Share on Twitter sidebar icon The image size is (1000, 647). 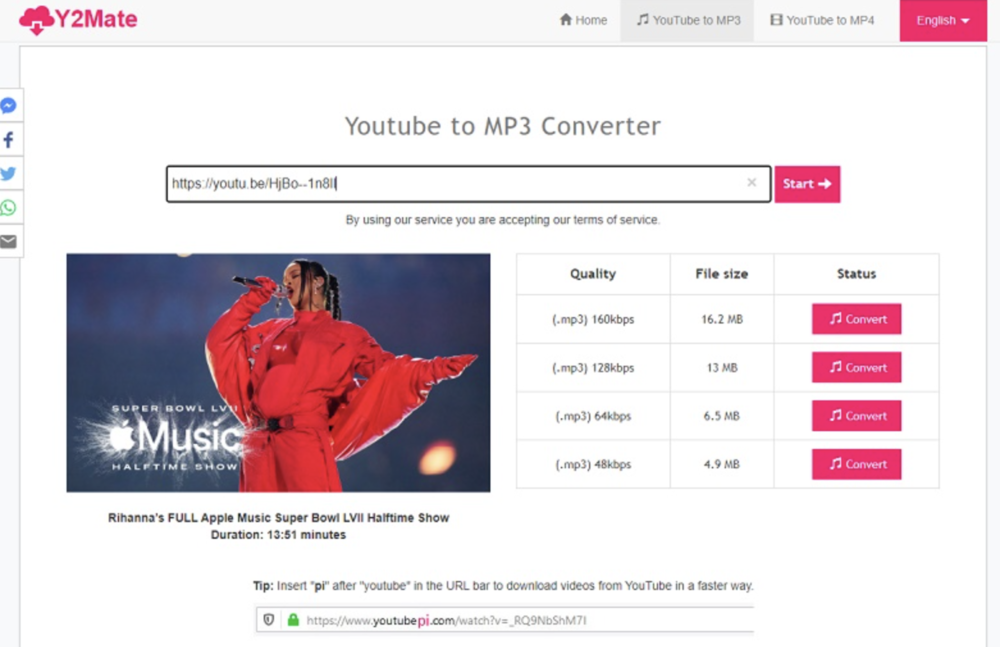tap(9, 174)
